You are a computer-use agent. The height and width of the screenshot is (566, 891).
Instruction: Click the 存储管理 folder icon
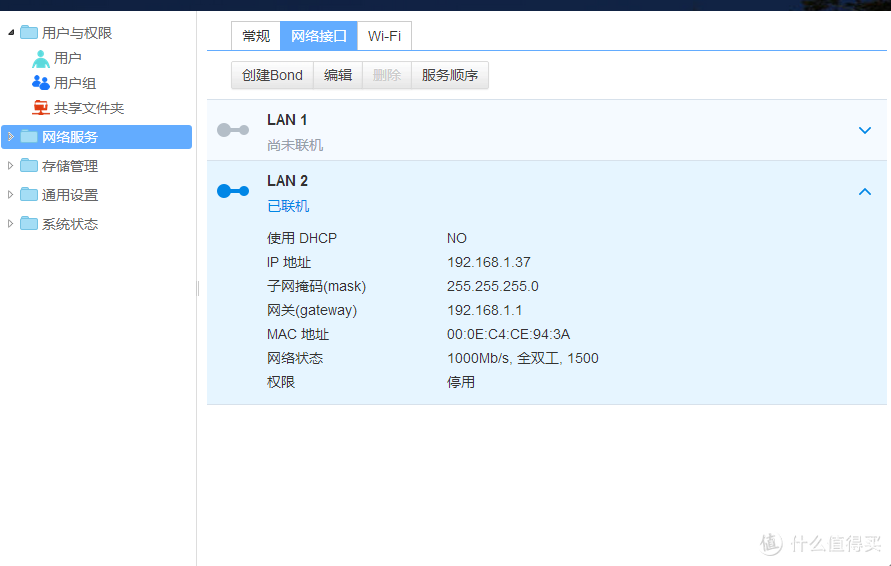click(29, 166)
